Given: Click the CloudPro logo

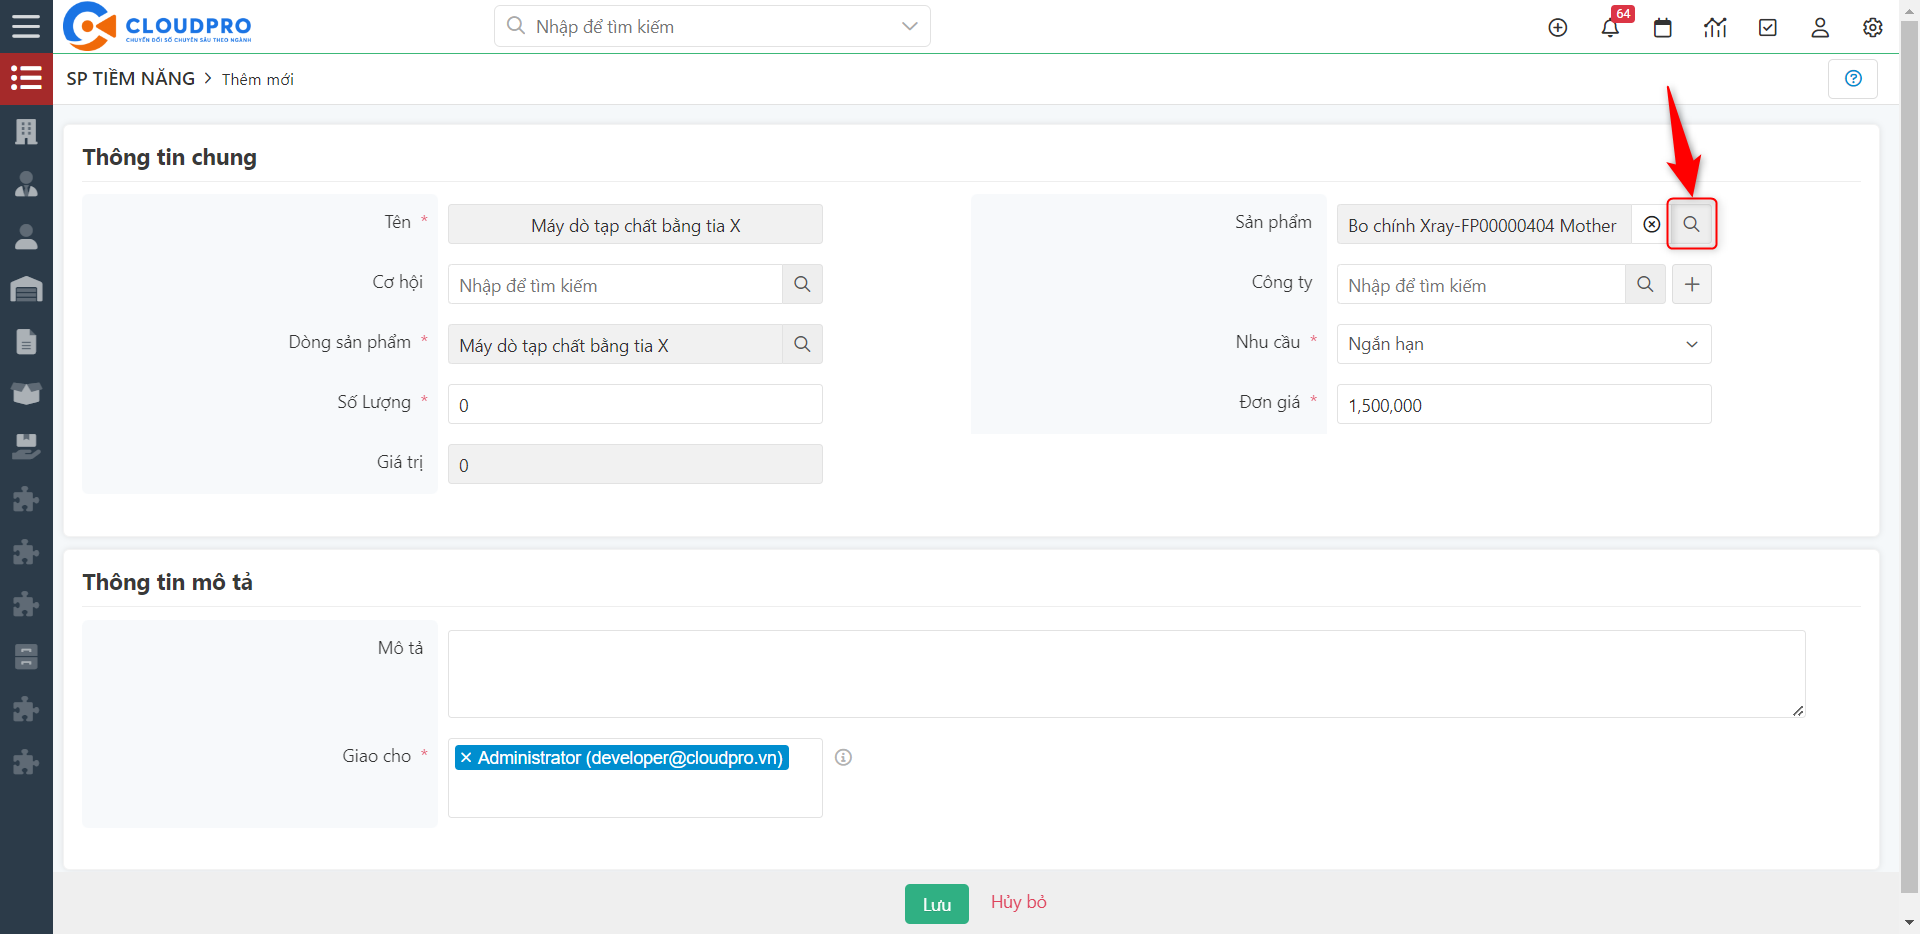Looking at the screenshot, I should pyautogui.click(x=157, y=26).
